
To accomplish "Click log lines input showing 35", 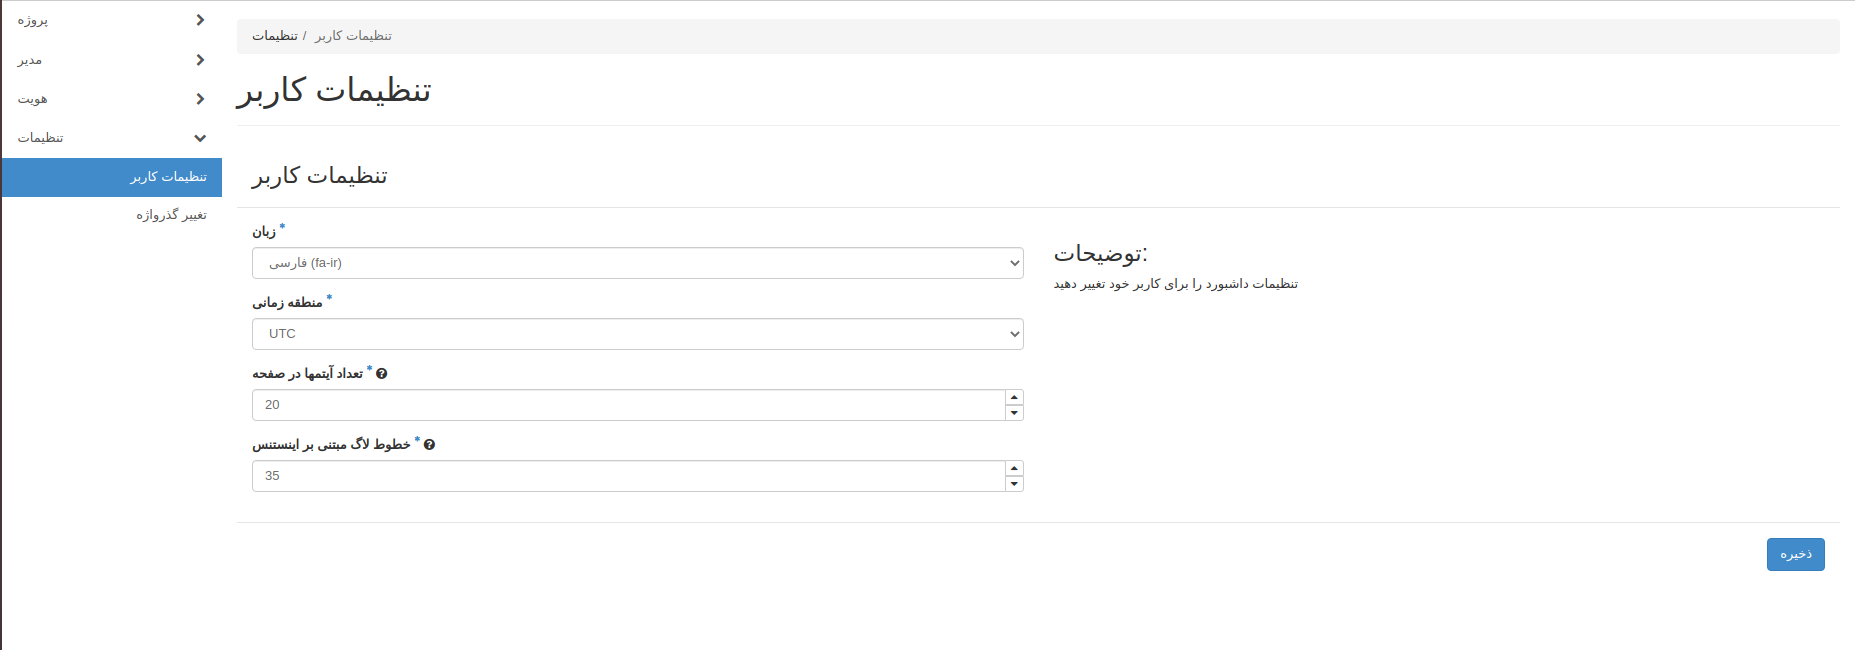I will click(x=628, y=476).
